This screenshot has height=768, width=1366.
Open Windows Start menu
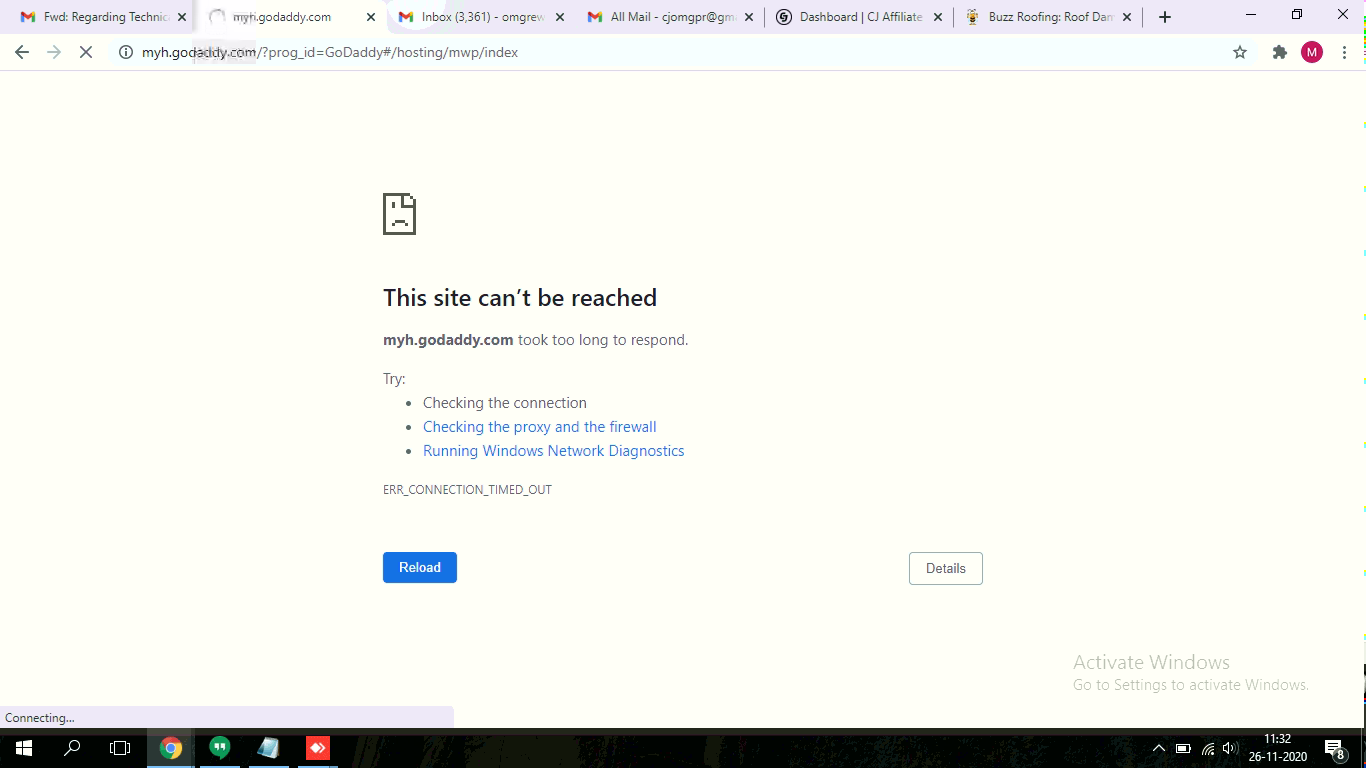pos(23,748)
